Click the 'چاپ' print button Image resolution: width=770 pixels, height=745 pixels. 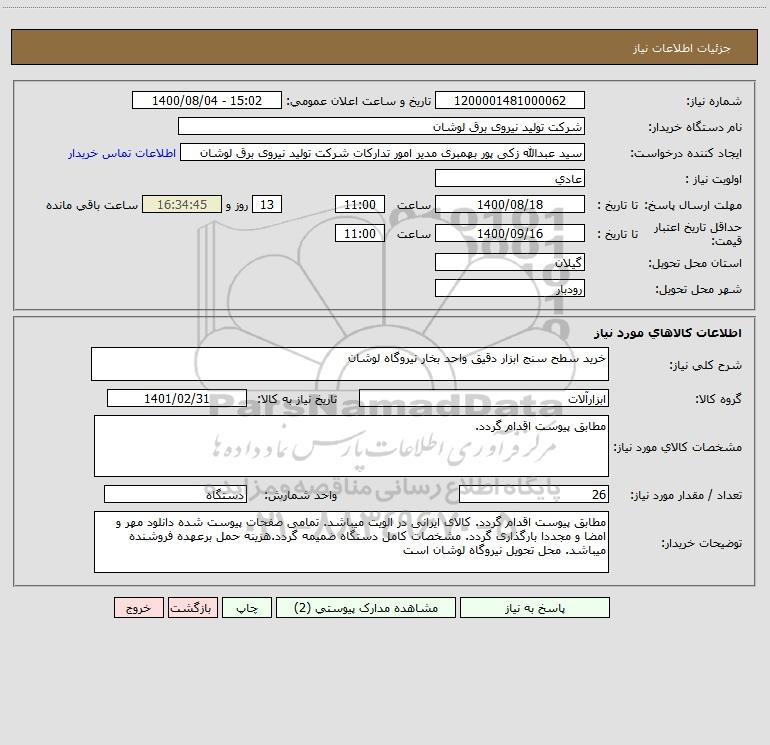click(247, 608)
